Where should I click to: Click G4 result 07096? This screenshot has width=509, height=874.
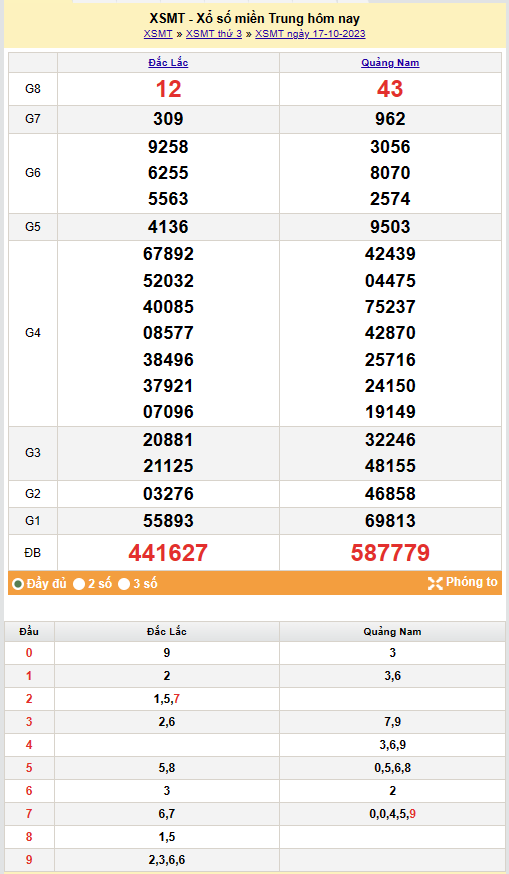click(168, 412)
